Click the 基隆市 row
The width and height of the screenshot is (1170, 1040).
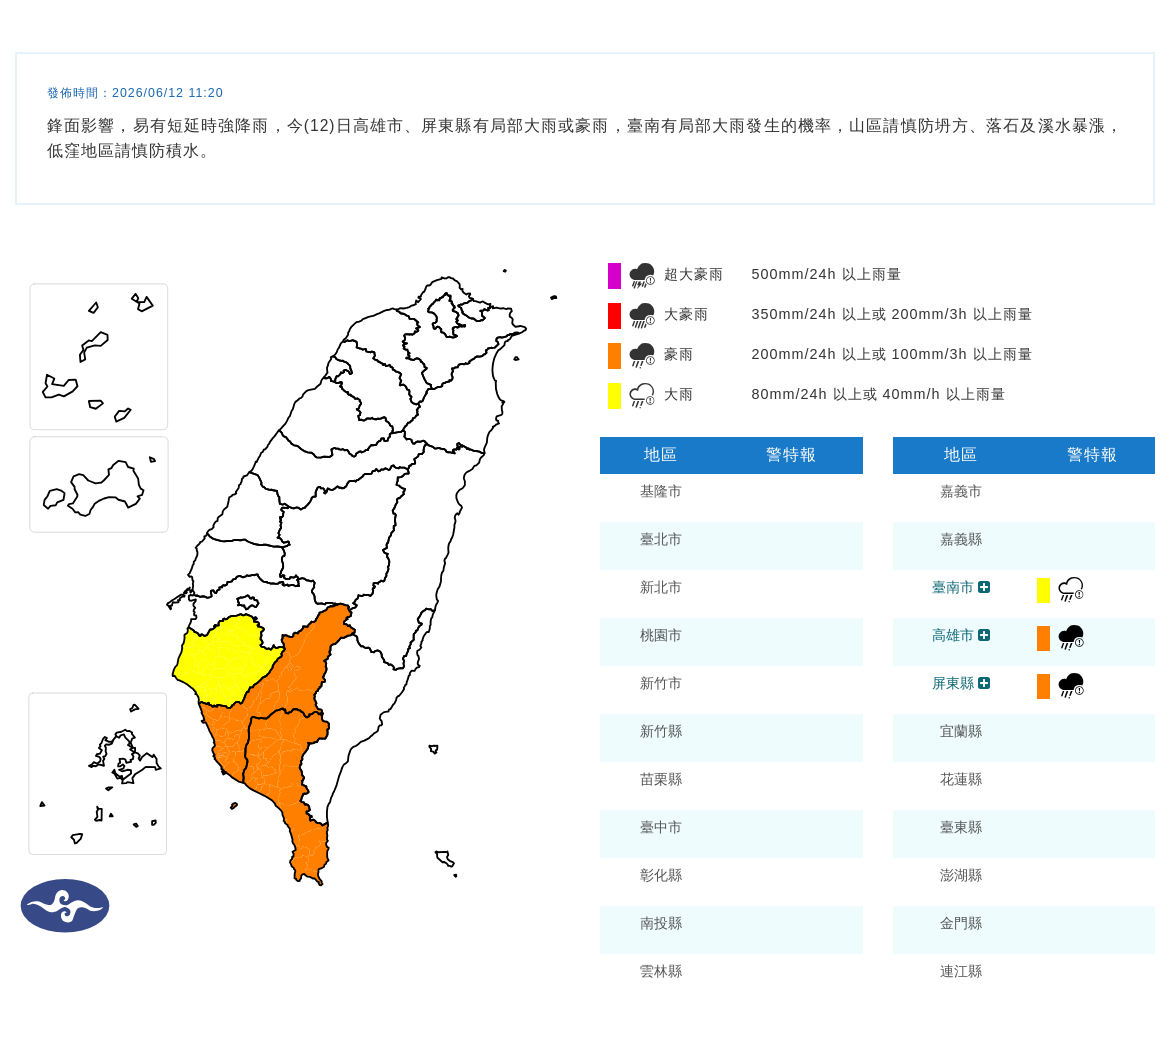point(731,498)
